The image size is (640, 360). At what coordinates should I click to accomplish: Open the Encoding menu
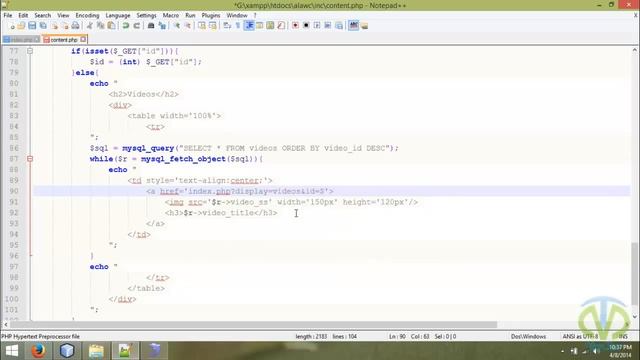point(87,16)
